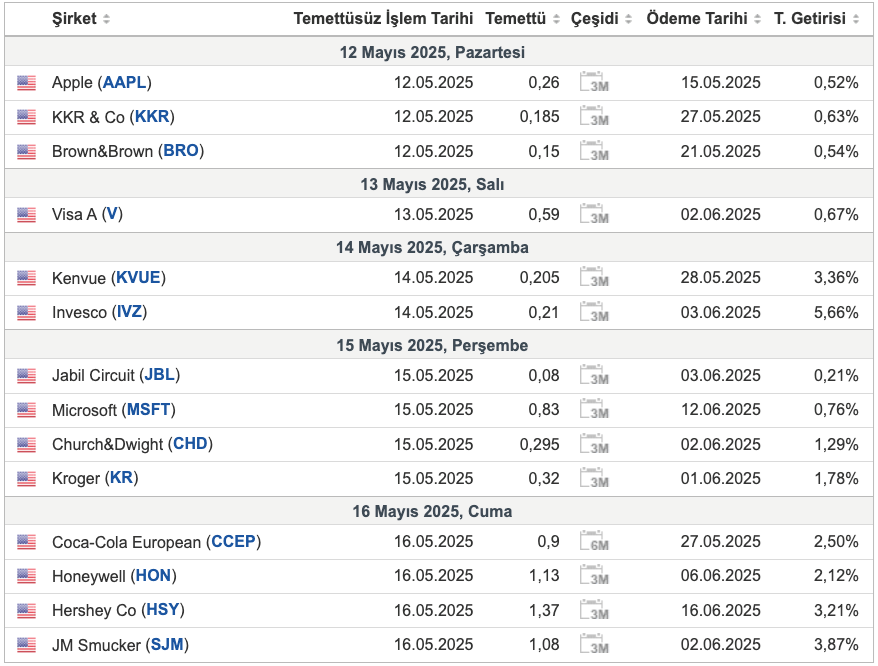
Task: Click the Temettüsüz İşlem Tarihi column header
Action: click(x=384, y=18)
